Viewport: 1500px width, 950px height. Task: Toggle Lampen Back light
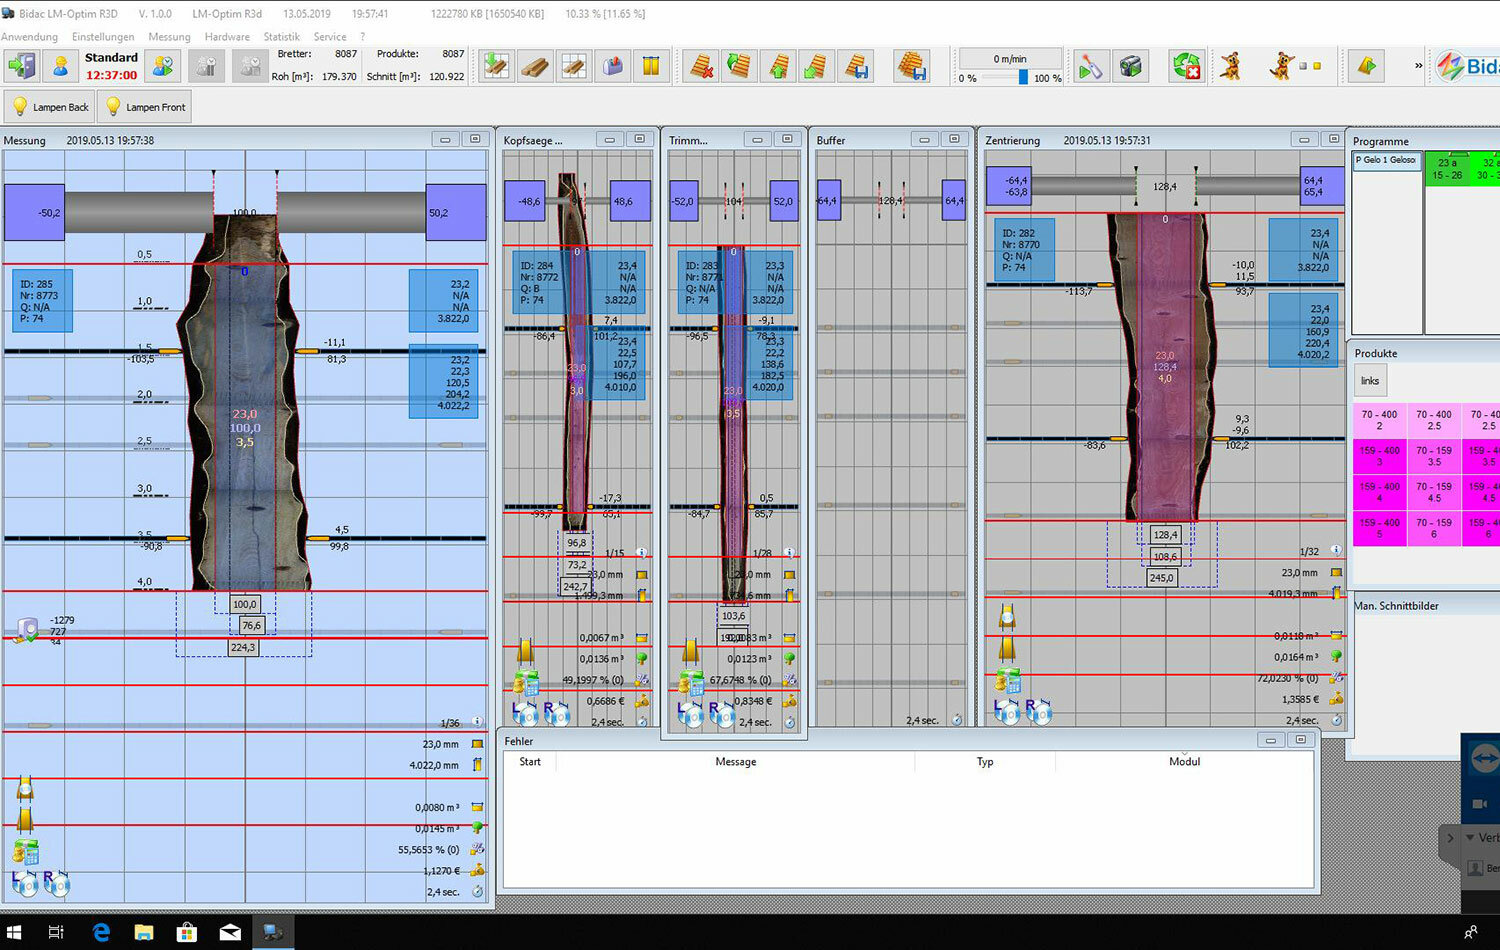(x=50, y=106)
